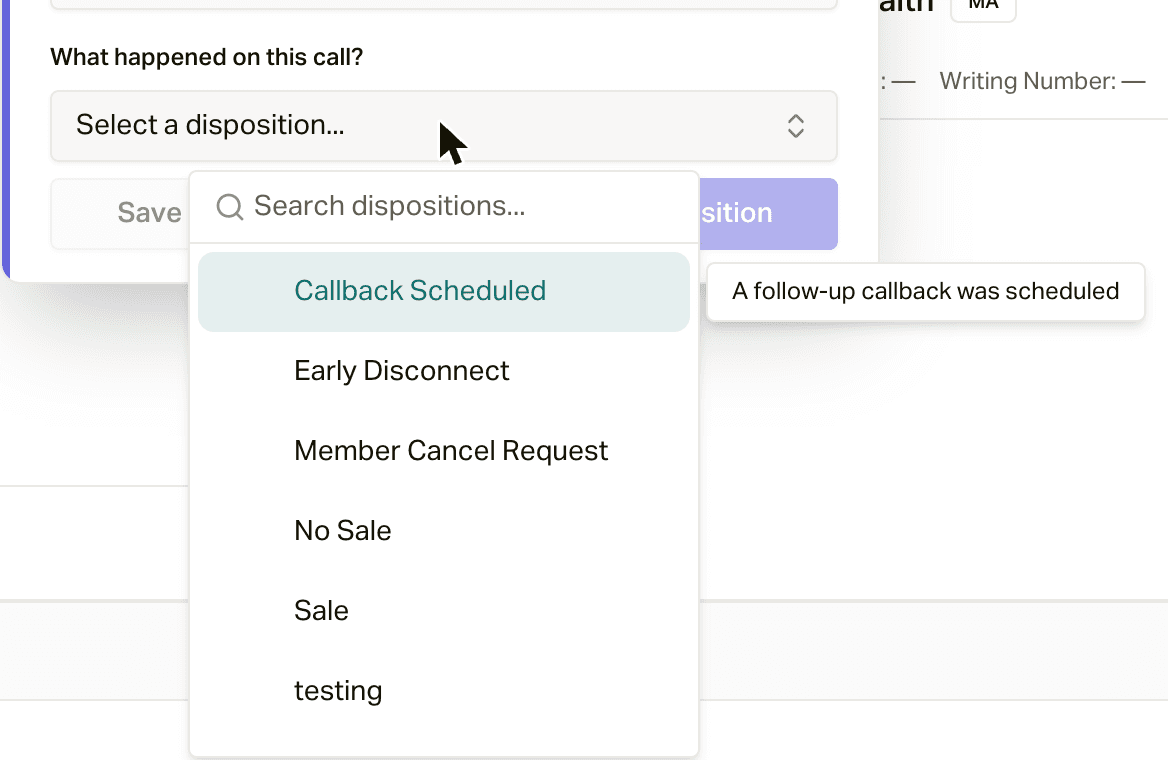The width and height of the screenshot is (1168, 760).
Task: Choose Early Disconnect from the list
Action: [444, 371]
